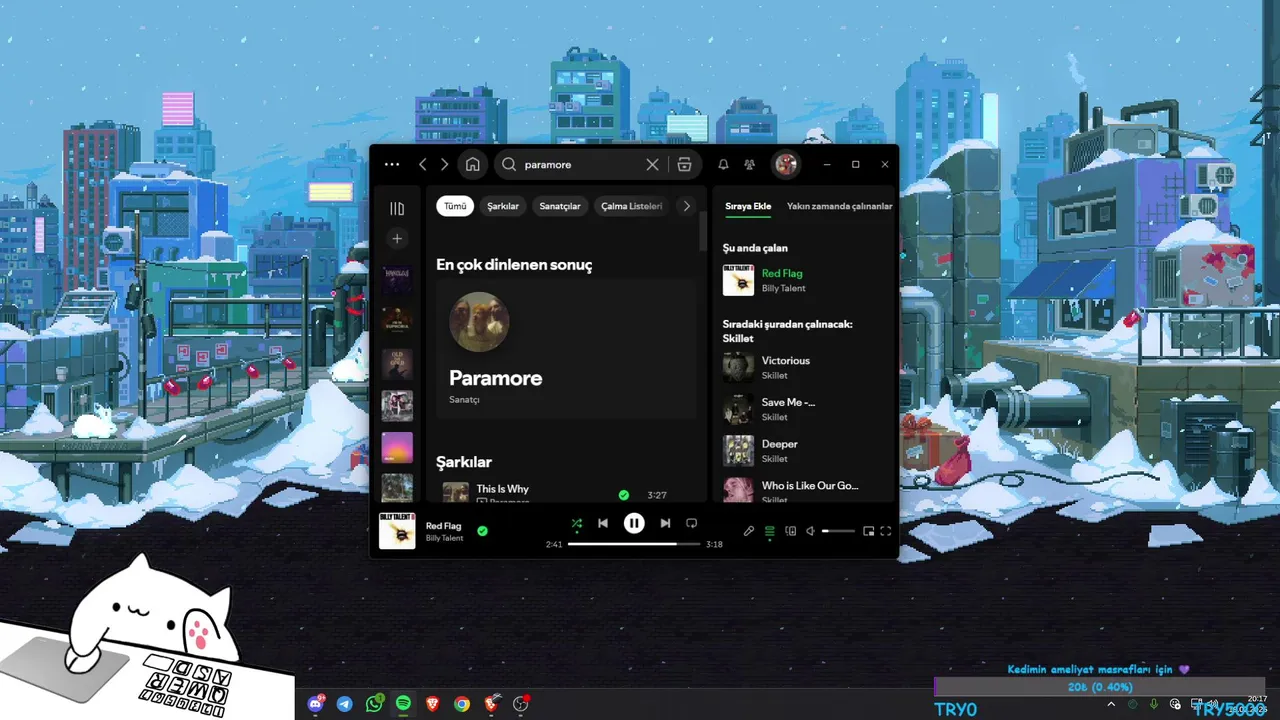Image resolution: width=1280 pixels, height=720 pixels.
Task: Open Brave browser from the taskbar
Action: (432, 704)
